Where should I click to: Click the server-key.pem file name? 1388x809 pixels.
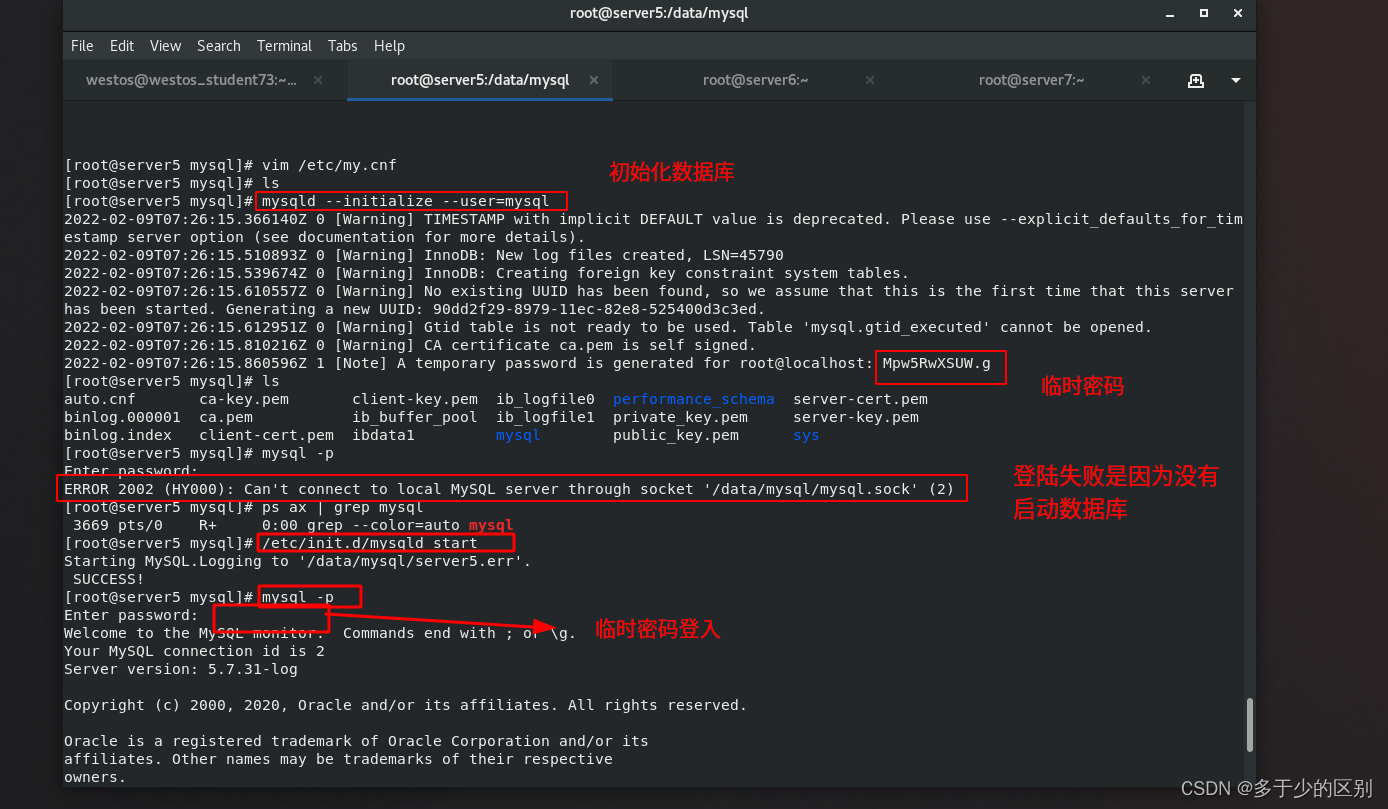(856, 417)
